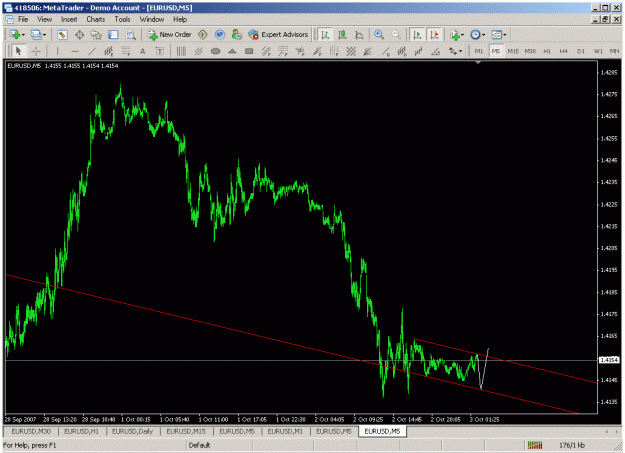Switch chart period to M1
625x453 pixels.
pos(479,51)
